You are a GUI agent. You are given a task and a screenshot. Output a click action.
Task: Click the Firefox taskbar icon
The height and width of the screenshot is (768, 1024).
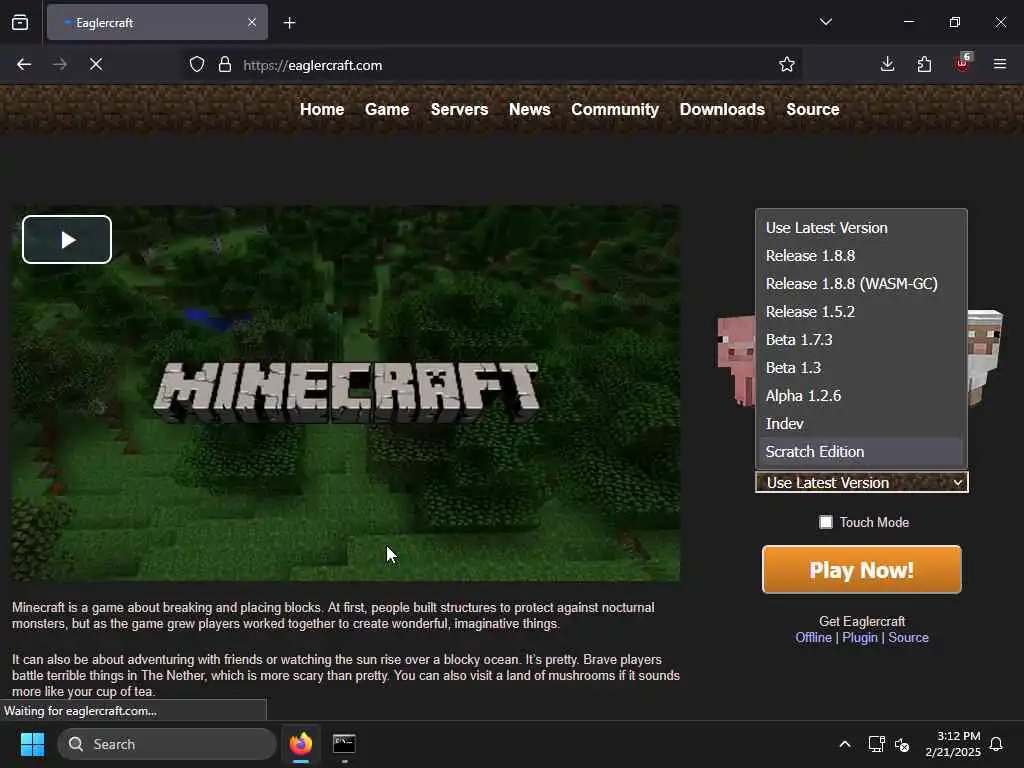click(x=301, y=744)
